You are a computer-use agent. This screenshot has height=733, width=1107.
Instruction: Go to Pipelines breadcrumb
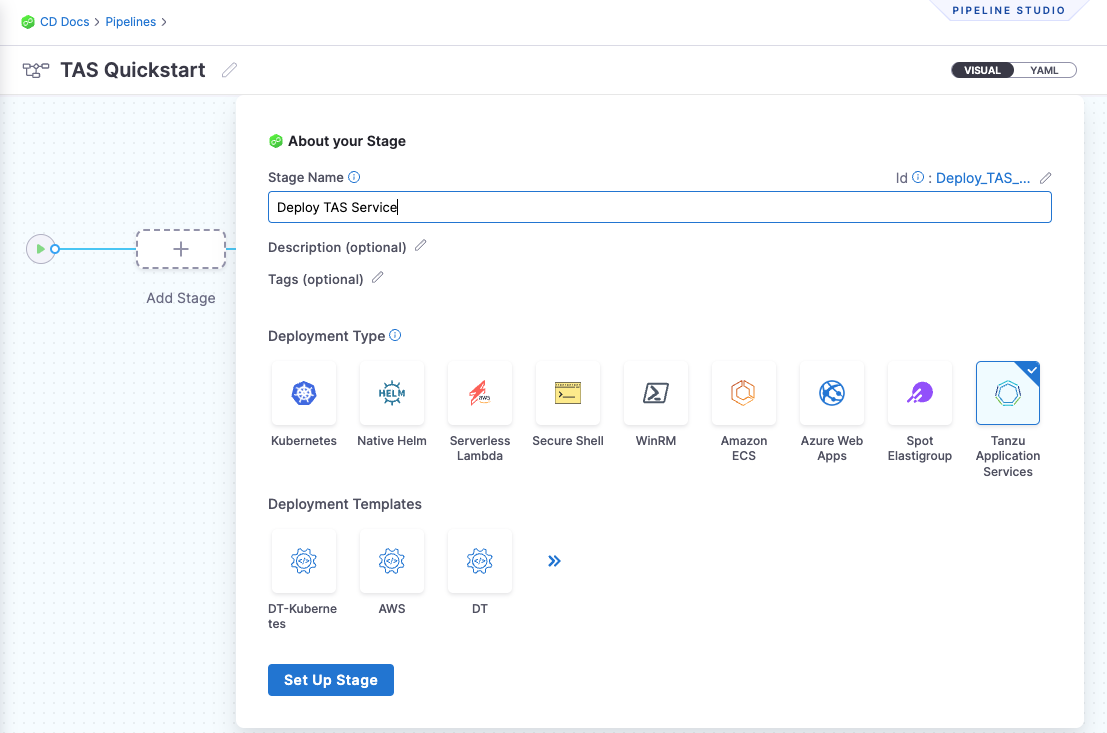click(x=130, y=21)
